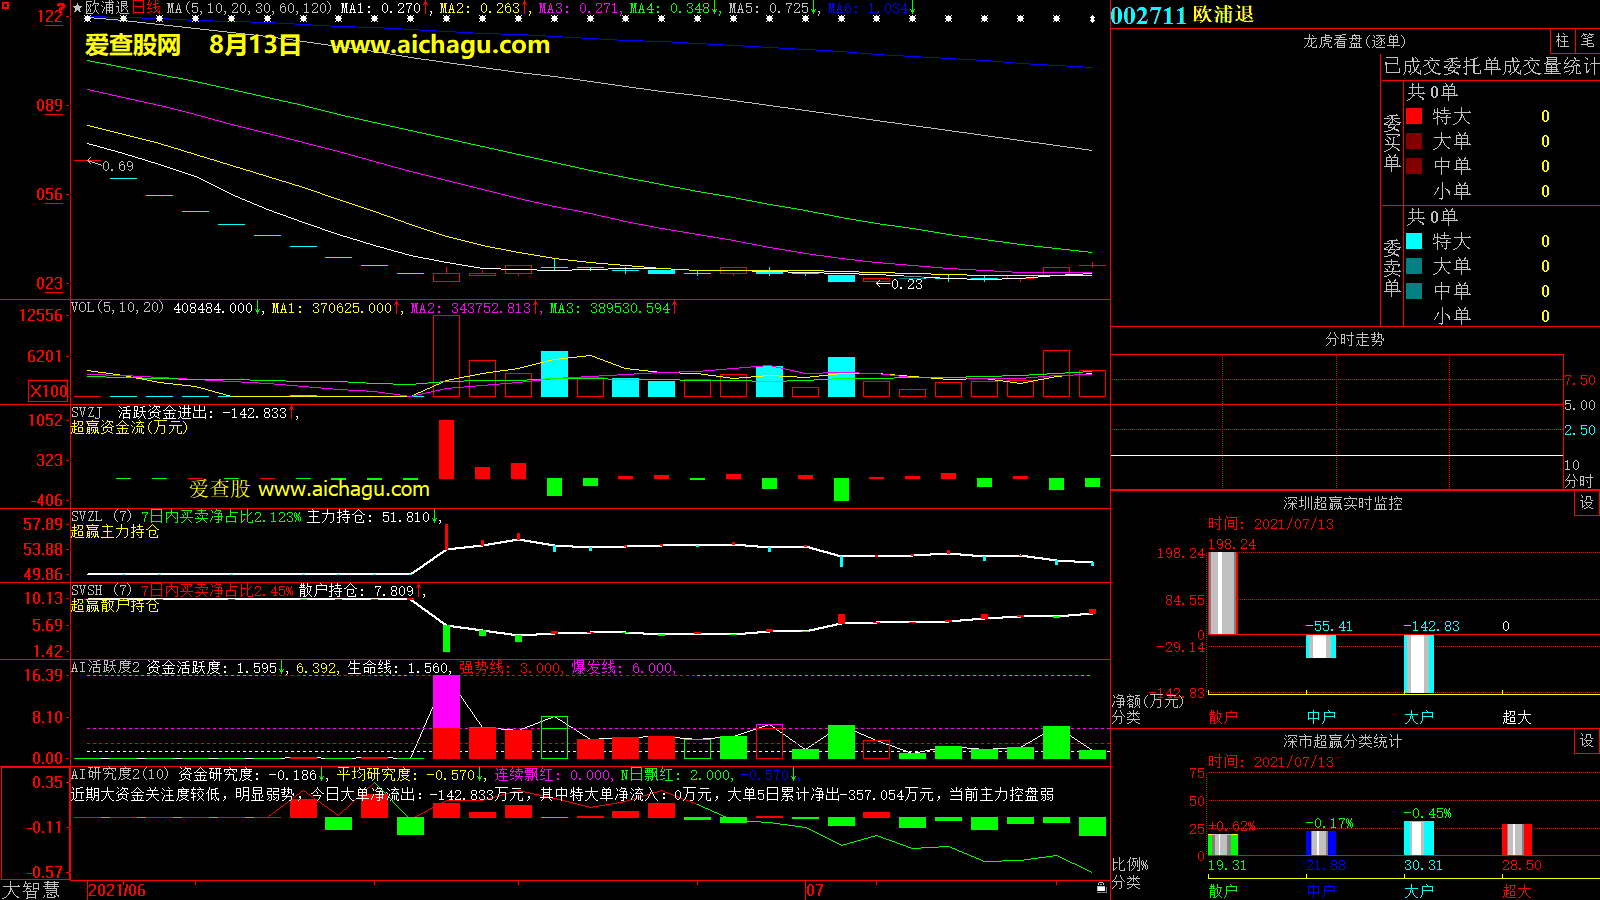The height and width of the screenshot is (900, 1600).
Task: Click the SVZJ indicator label
Action: click(87, 412)
